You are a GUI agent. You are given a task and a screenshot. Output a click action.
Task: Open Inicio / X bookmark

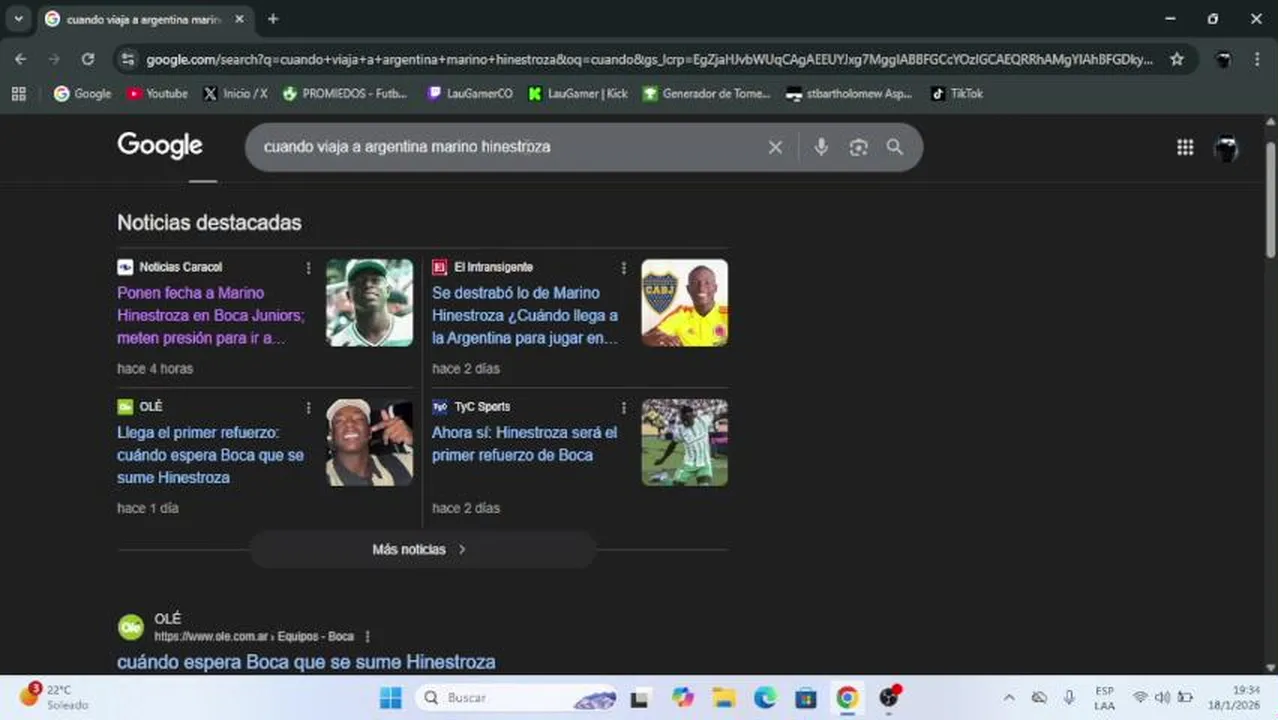(235, 93)
